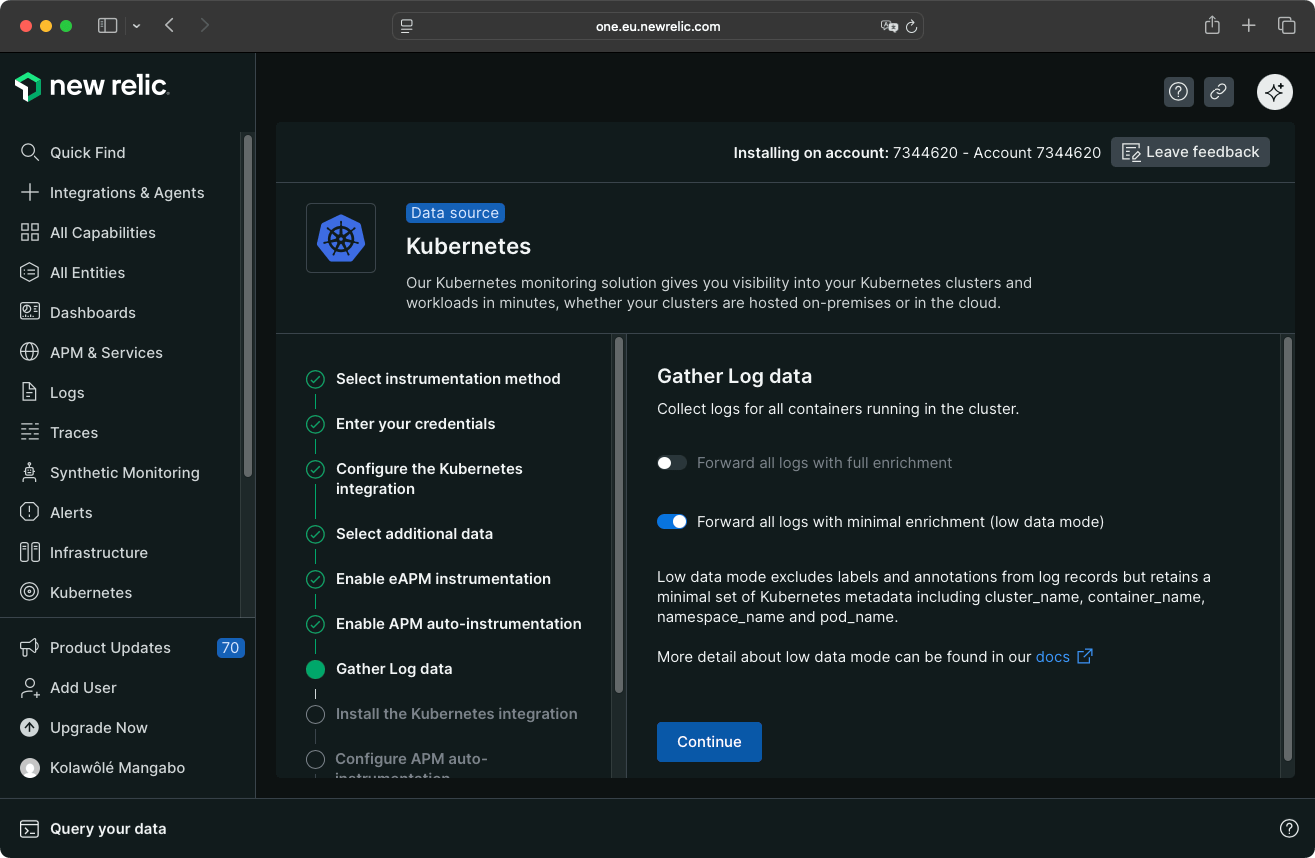
Task: Click the browser address bar
Action: click(657, 26)
